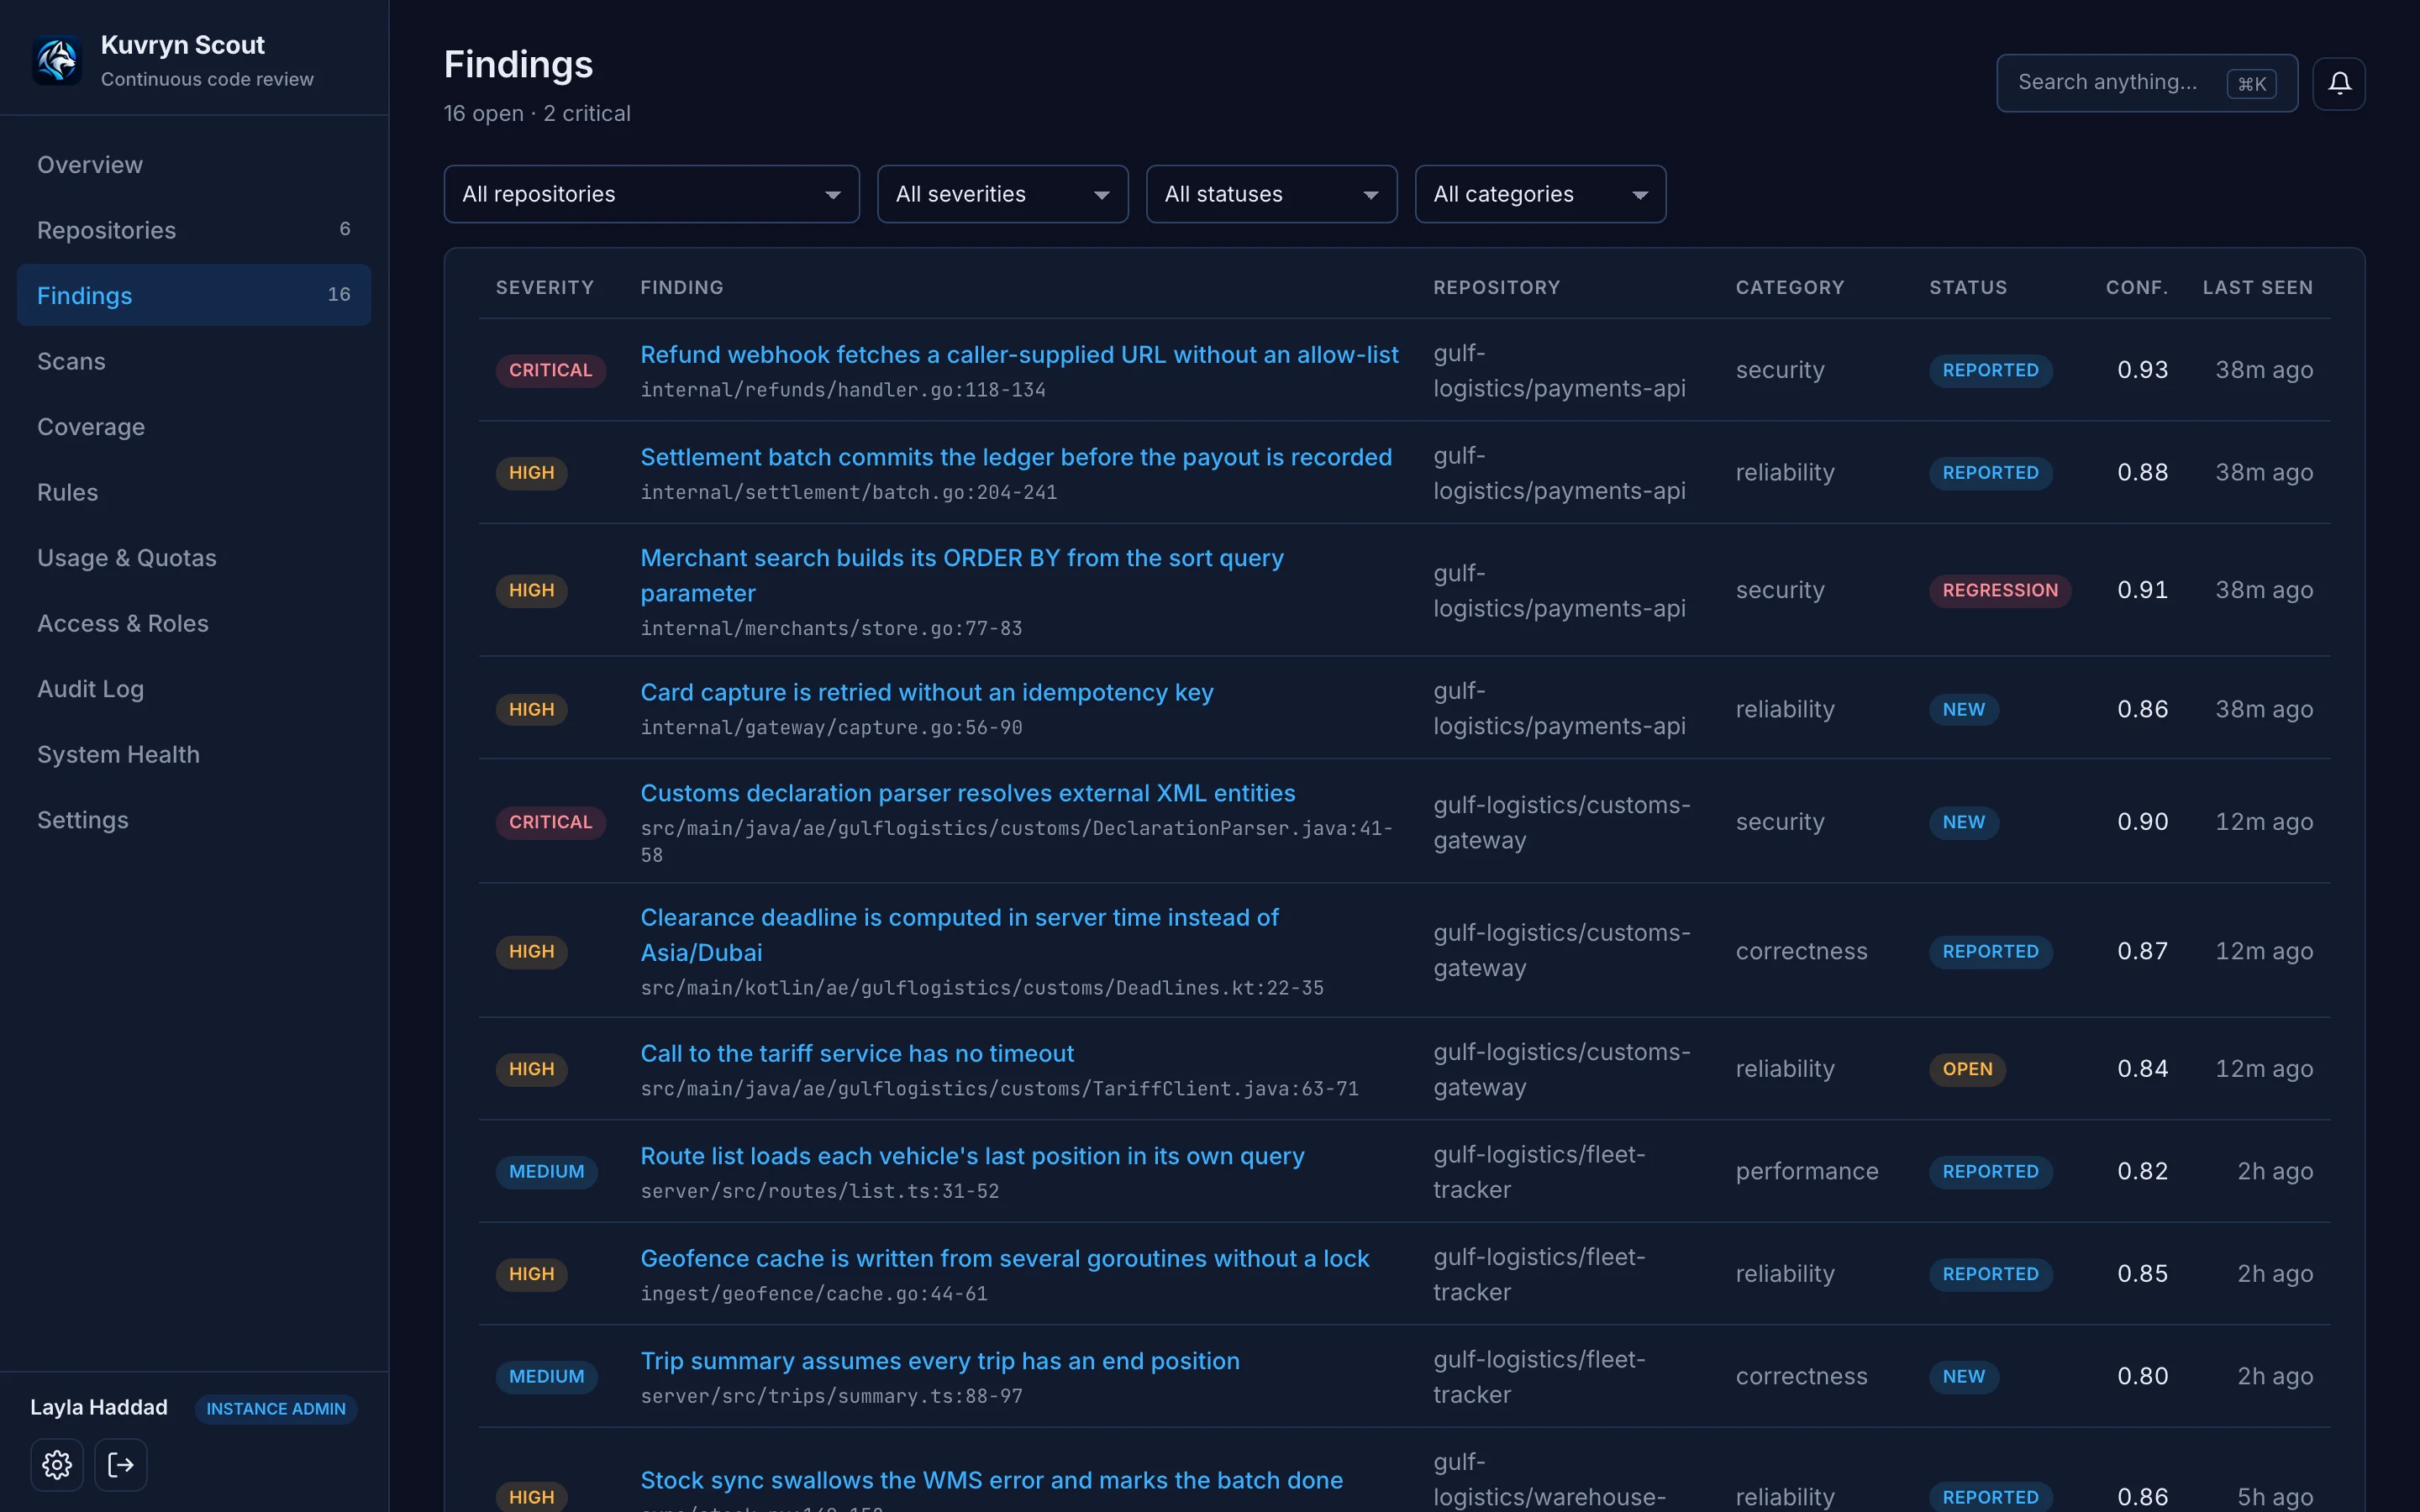
Task: Click NEW status on Card capture row
Action: coord(1964,709)
